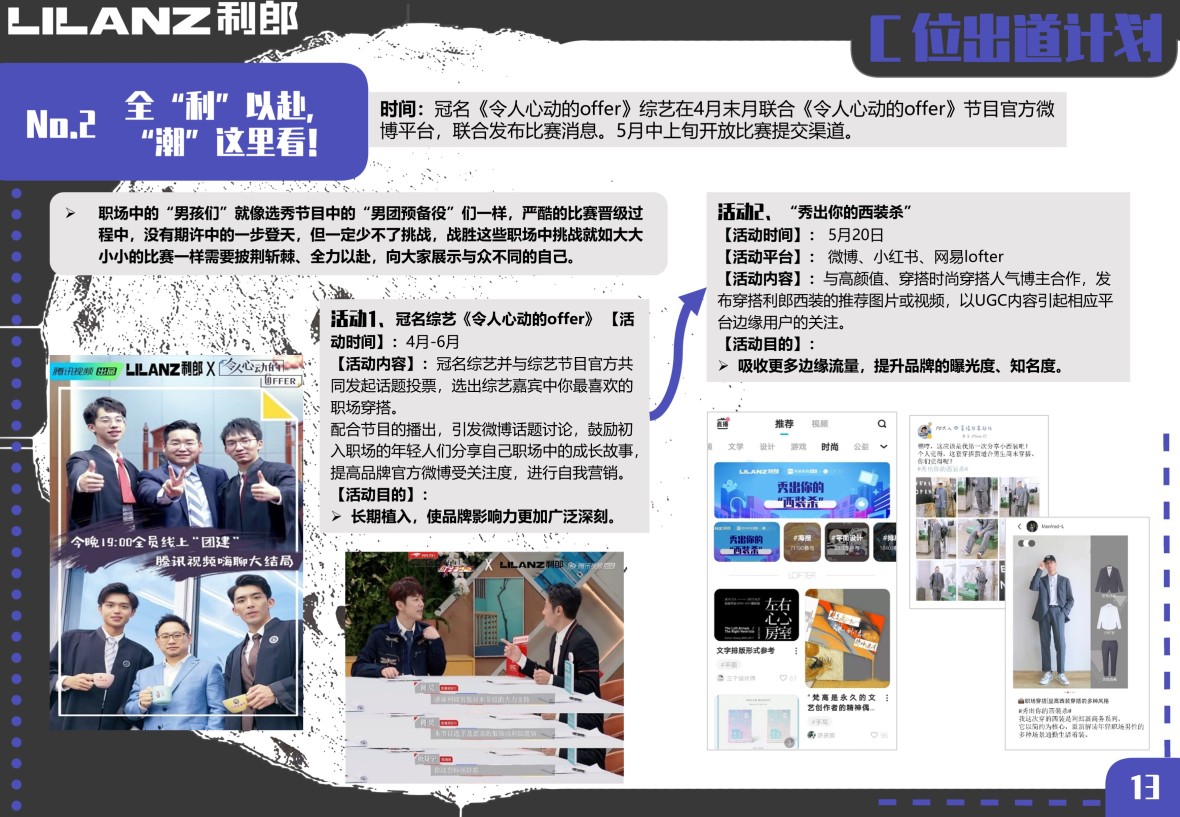Select the 文学 category tab
Image resolution: width=1180 pixels, height=817 pixels.
pyautogui.click(x=735, y=447)
